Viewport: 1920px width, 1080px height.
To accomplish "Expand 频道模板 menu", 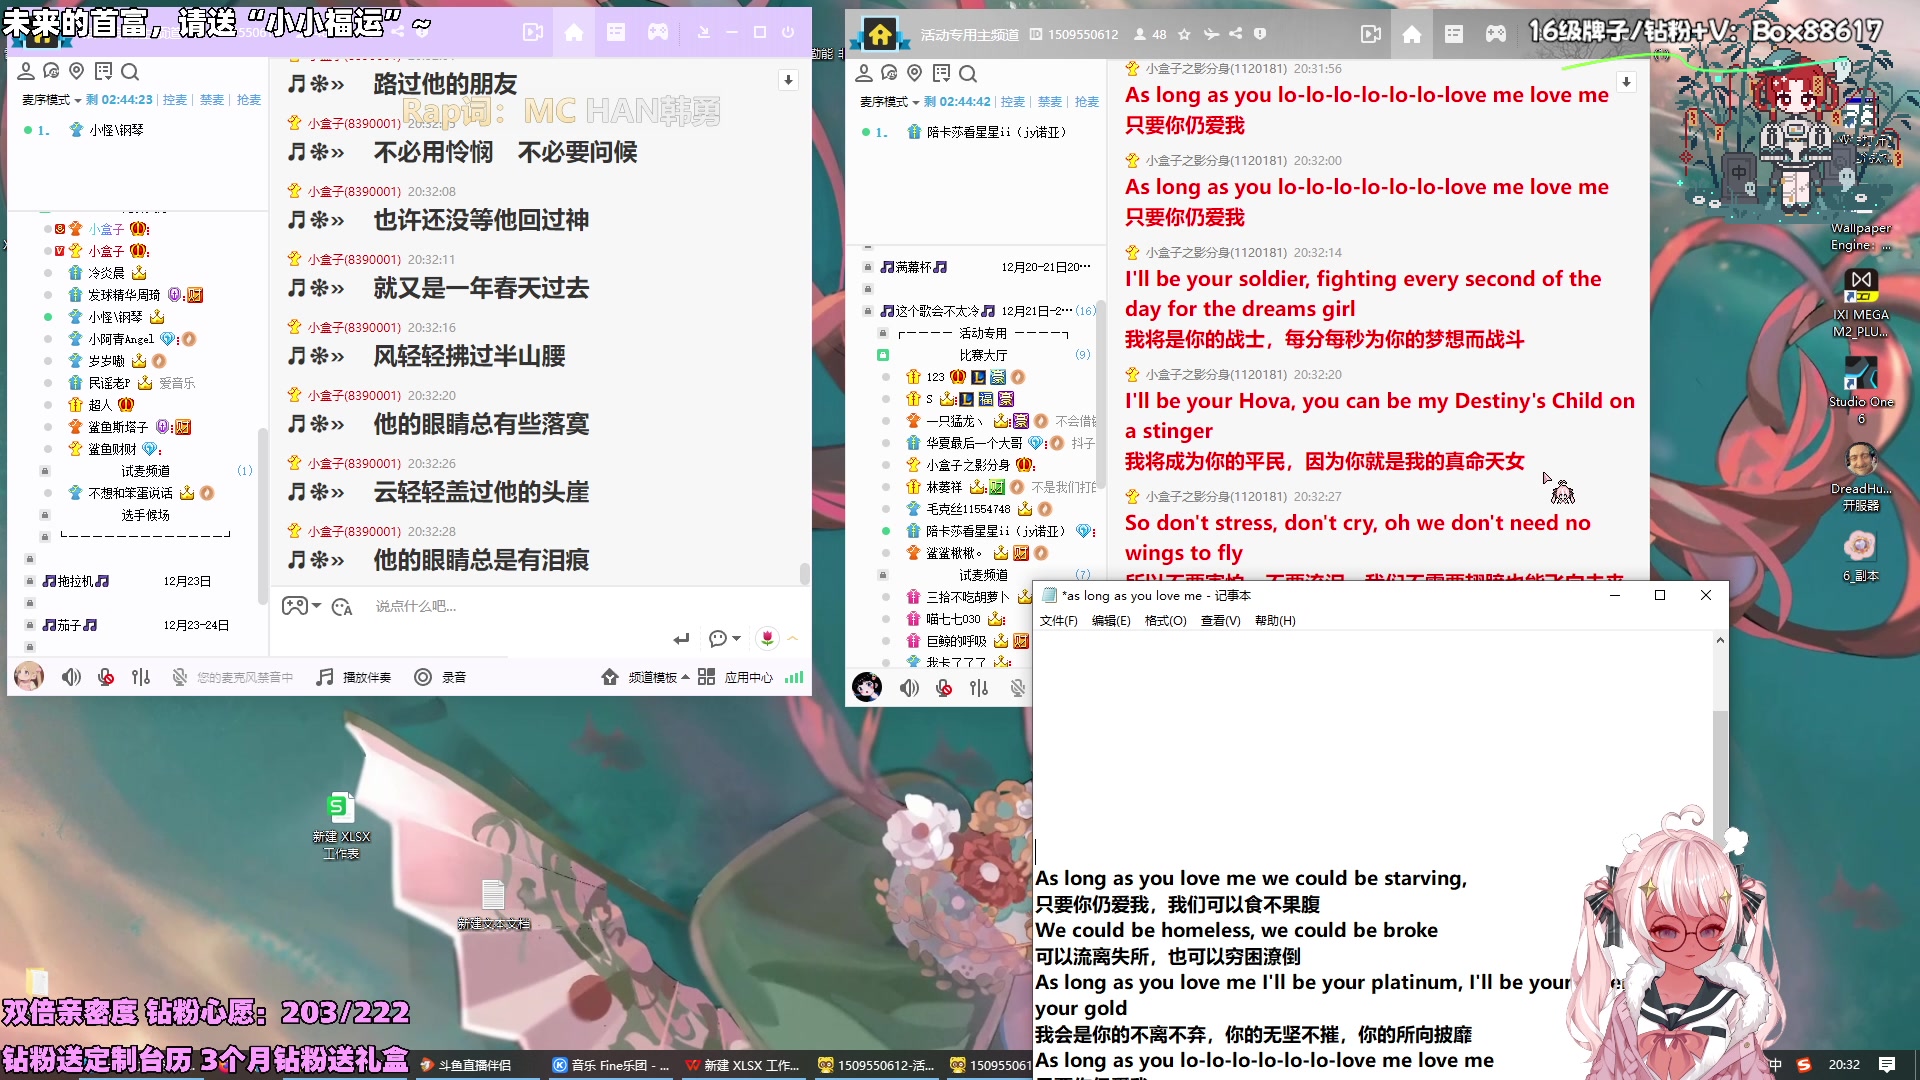I will (x=645, y=677).
